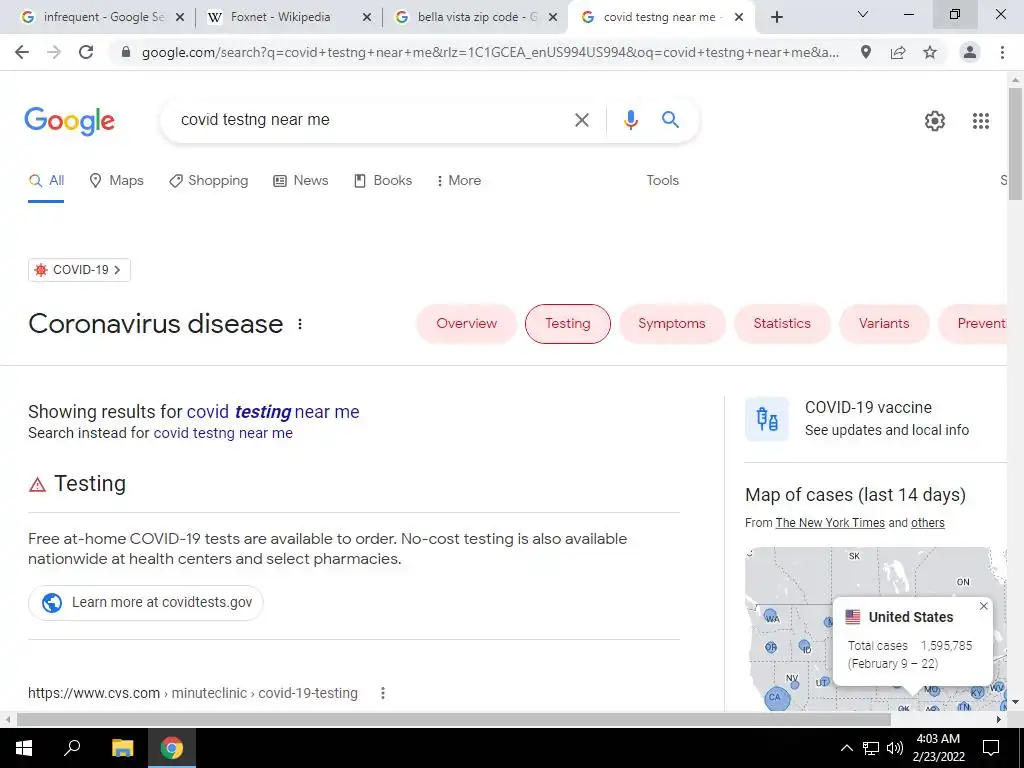The image size is (1024, 768).
Task: Open the cvs.com minuteclinic result URL
Action: click(x=193, y=693)
